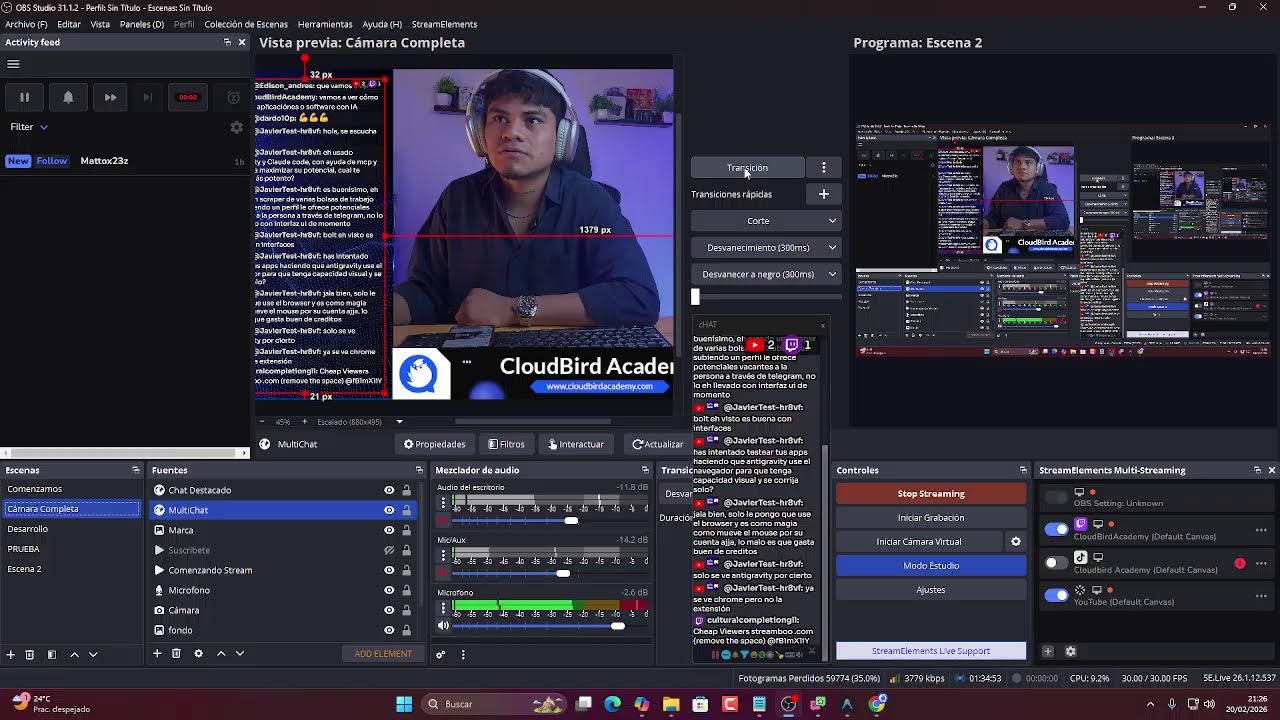Adjust Audio del escritorio volume slider

(571, 520)
